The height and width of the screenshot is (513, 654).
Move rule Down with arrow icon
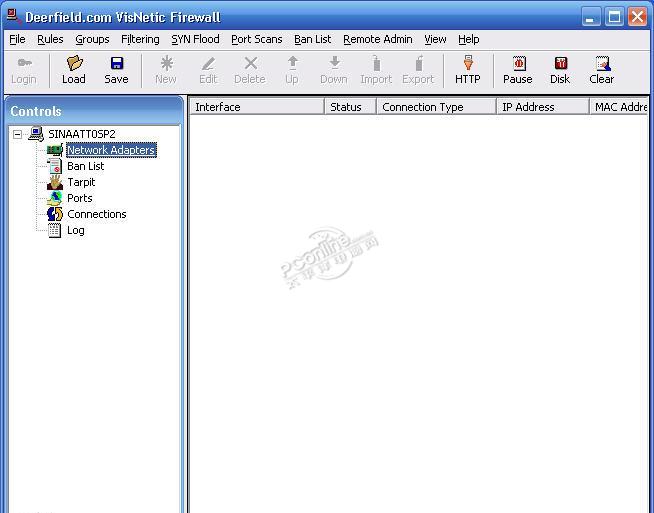(335, 63)
